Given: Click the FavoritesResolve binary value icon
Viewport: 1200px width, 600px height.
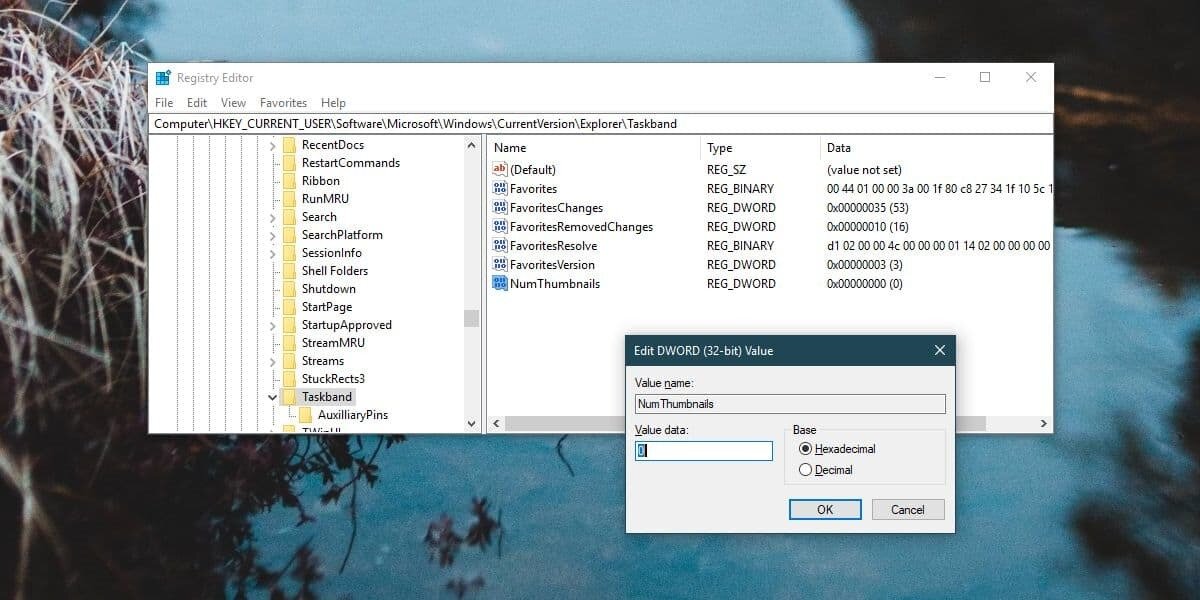Looking at the screenshot, I should pyautogui.click(x=500, y=246).
